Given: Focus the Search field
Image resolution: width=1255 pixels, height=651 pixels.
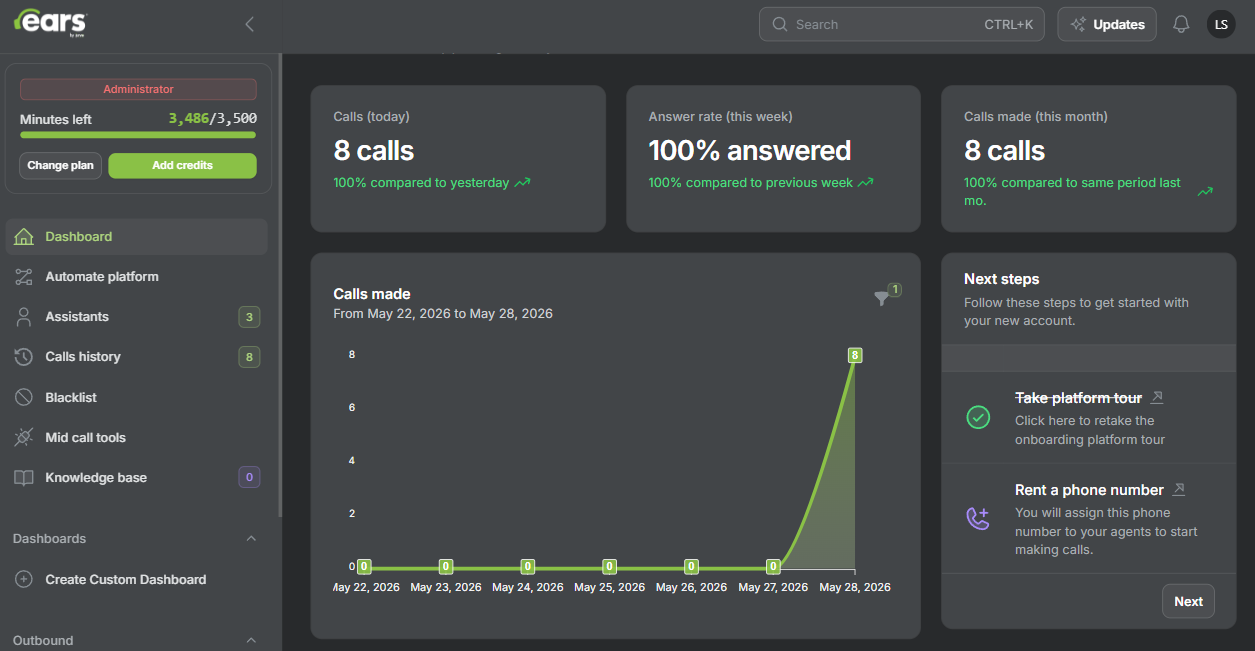Looking at the screenshot, I should click(902, 25).
